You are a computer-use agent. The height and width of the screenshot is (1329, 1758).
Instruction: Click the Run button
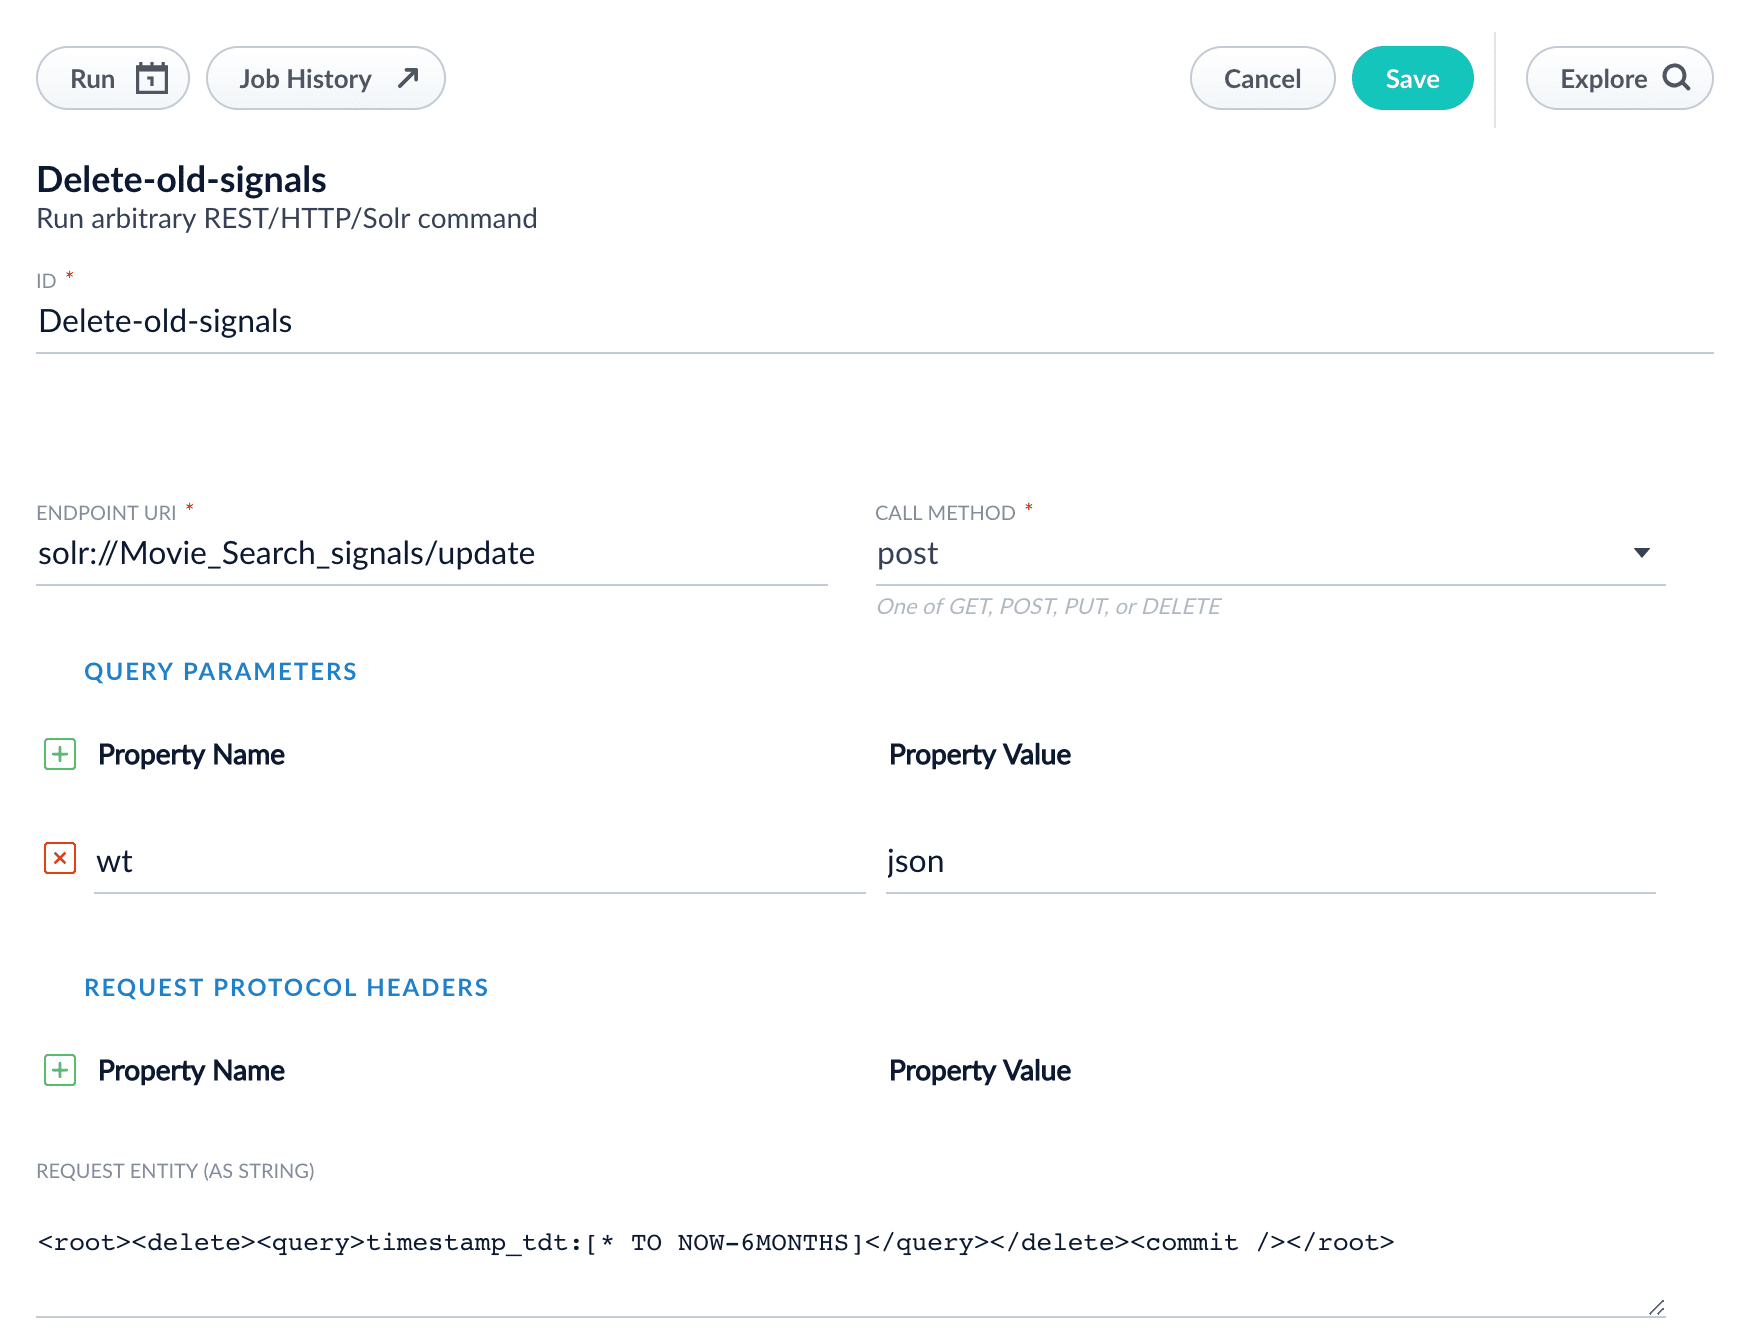pyautogui.click(x=113, y=78)
